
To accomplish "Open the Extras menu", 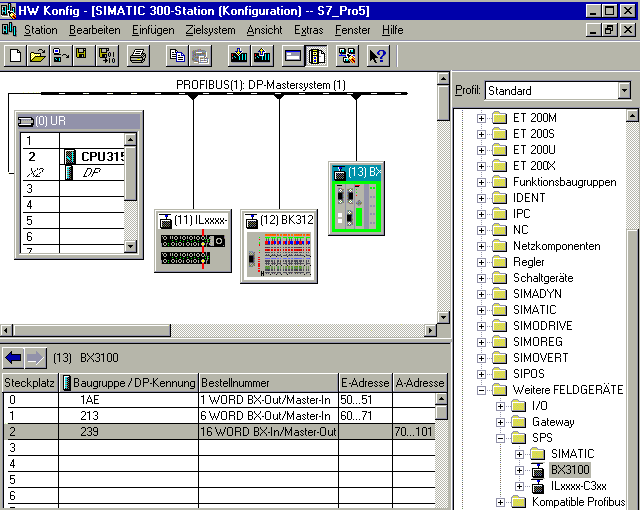I will [309, 30].
